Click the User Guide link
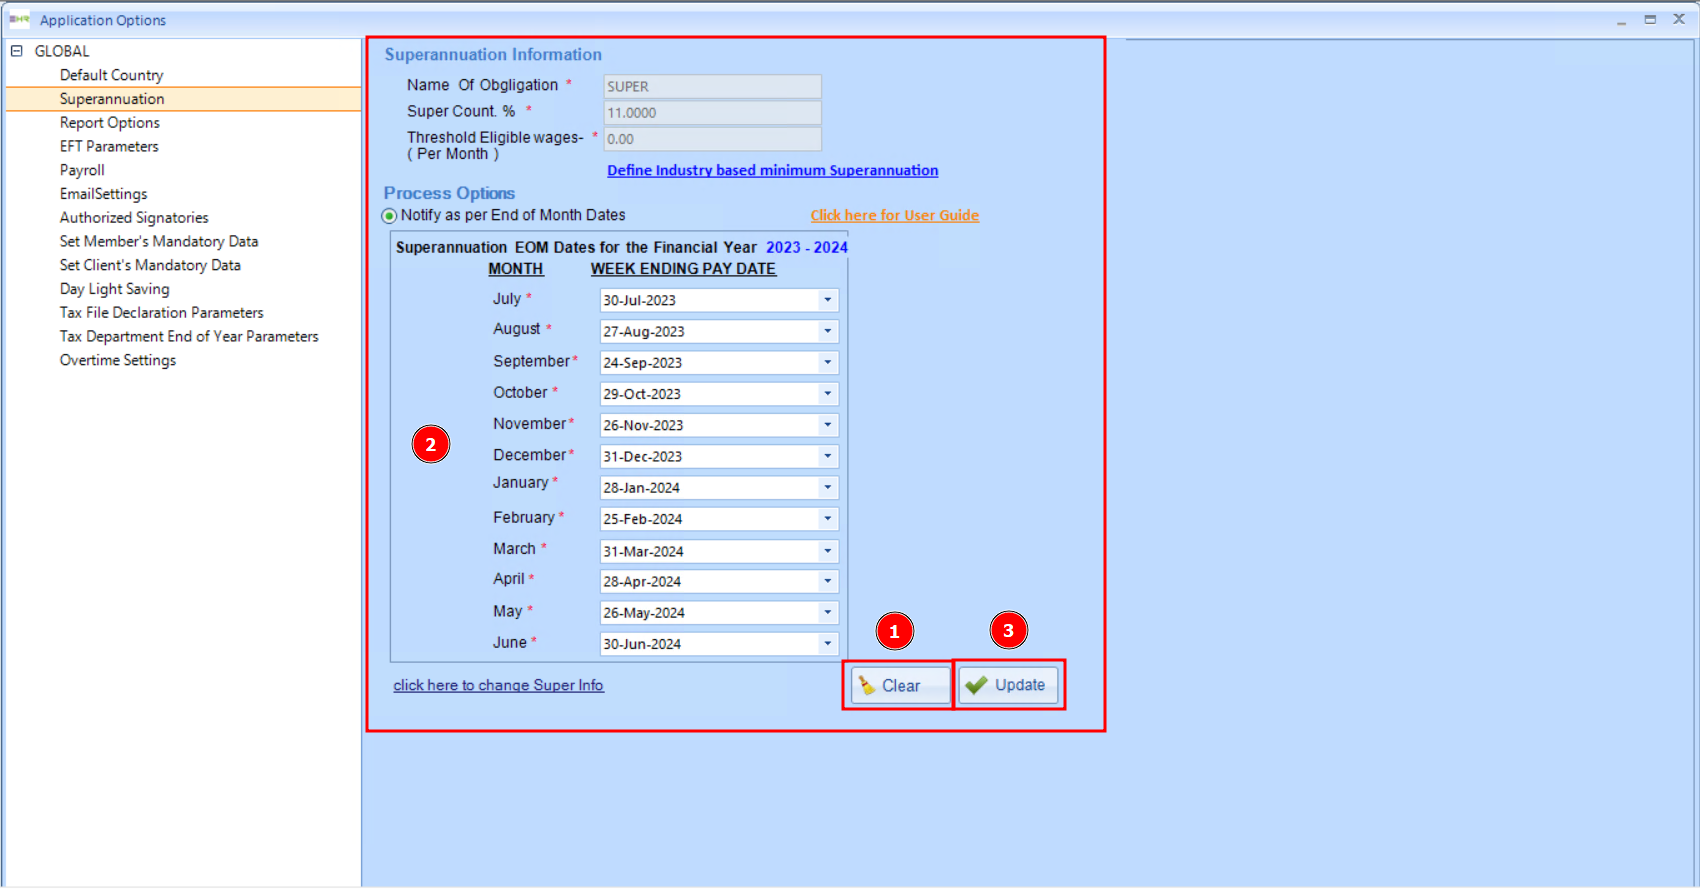Image resolution: width=1700 pixels, height=889 pixels. pos(894,216)
